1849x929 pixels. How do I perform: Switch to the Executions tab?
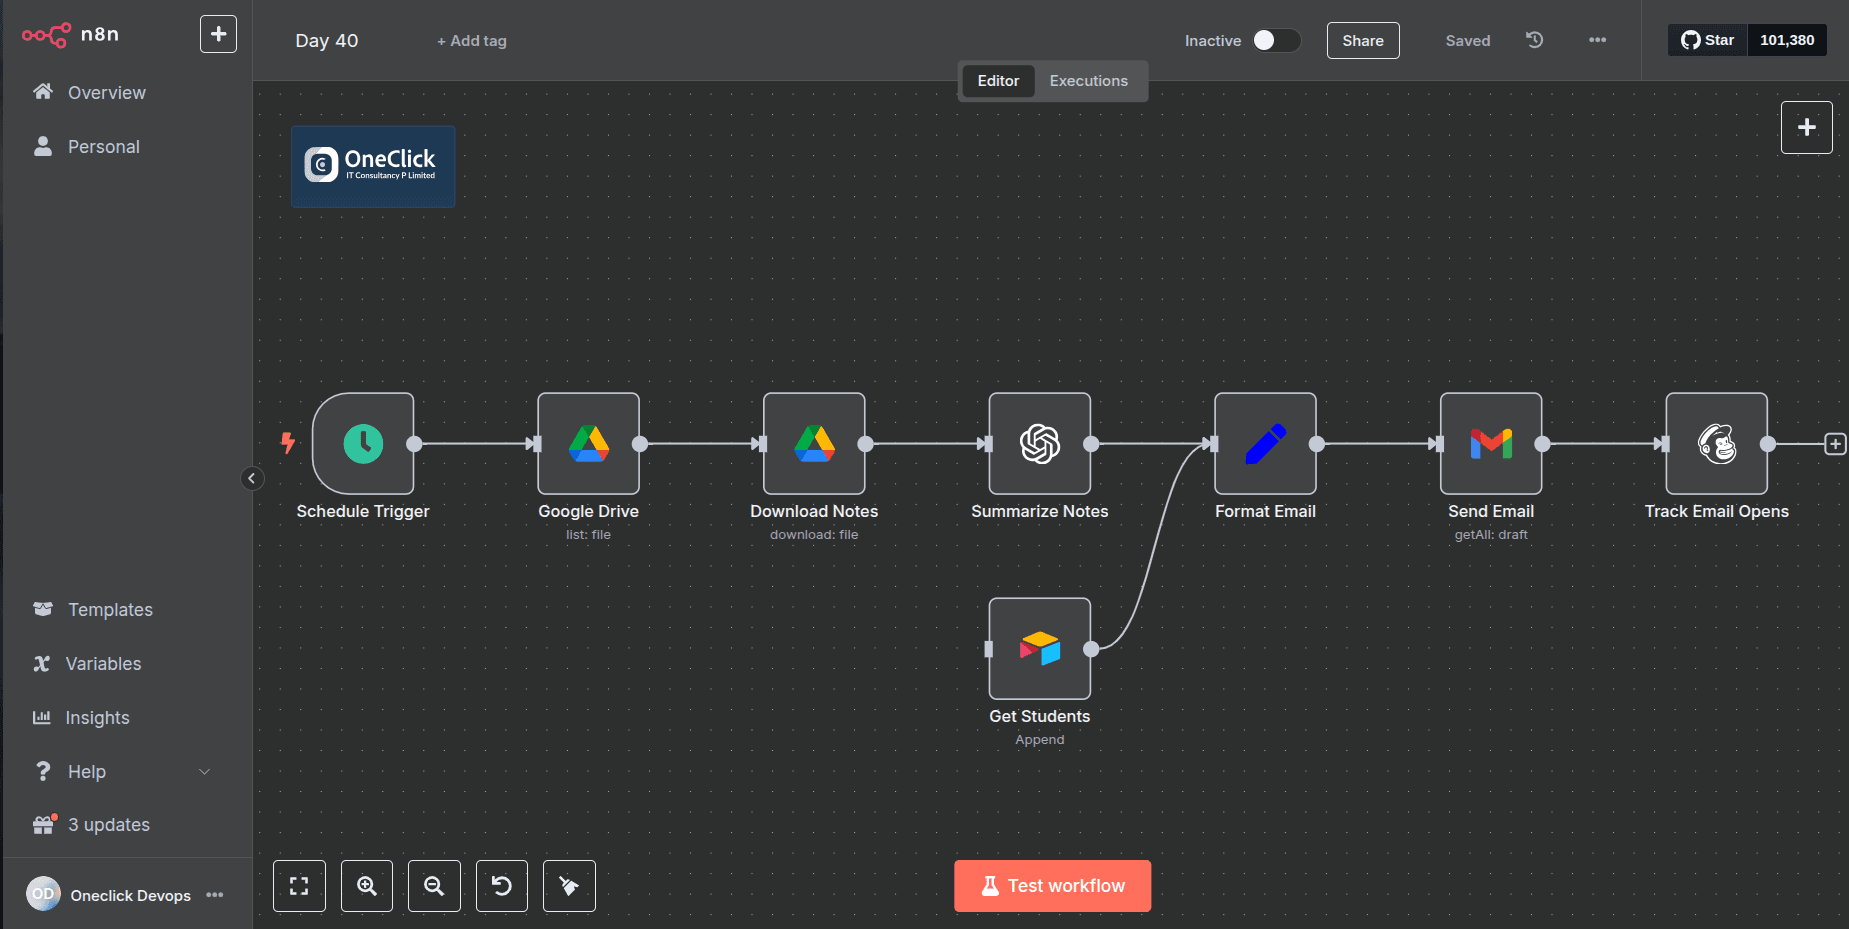tap(1088, 81)
